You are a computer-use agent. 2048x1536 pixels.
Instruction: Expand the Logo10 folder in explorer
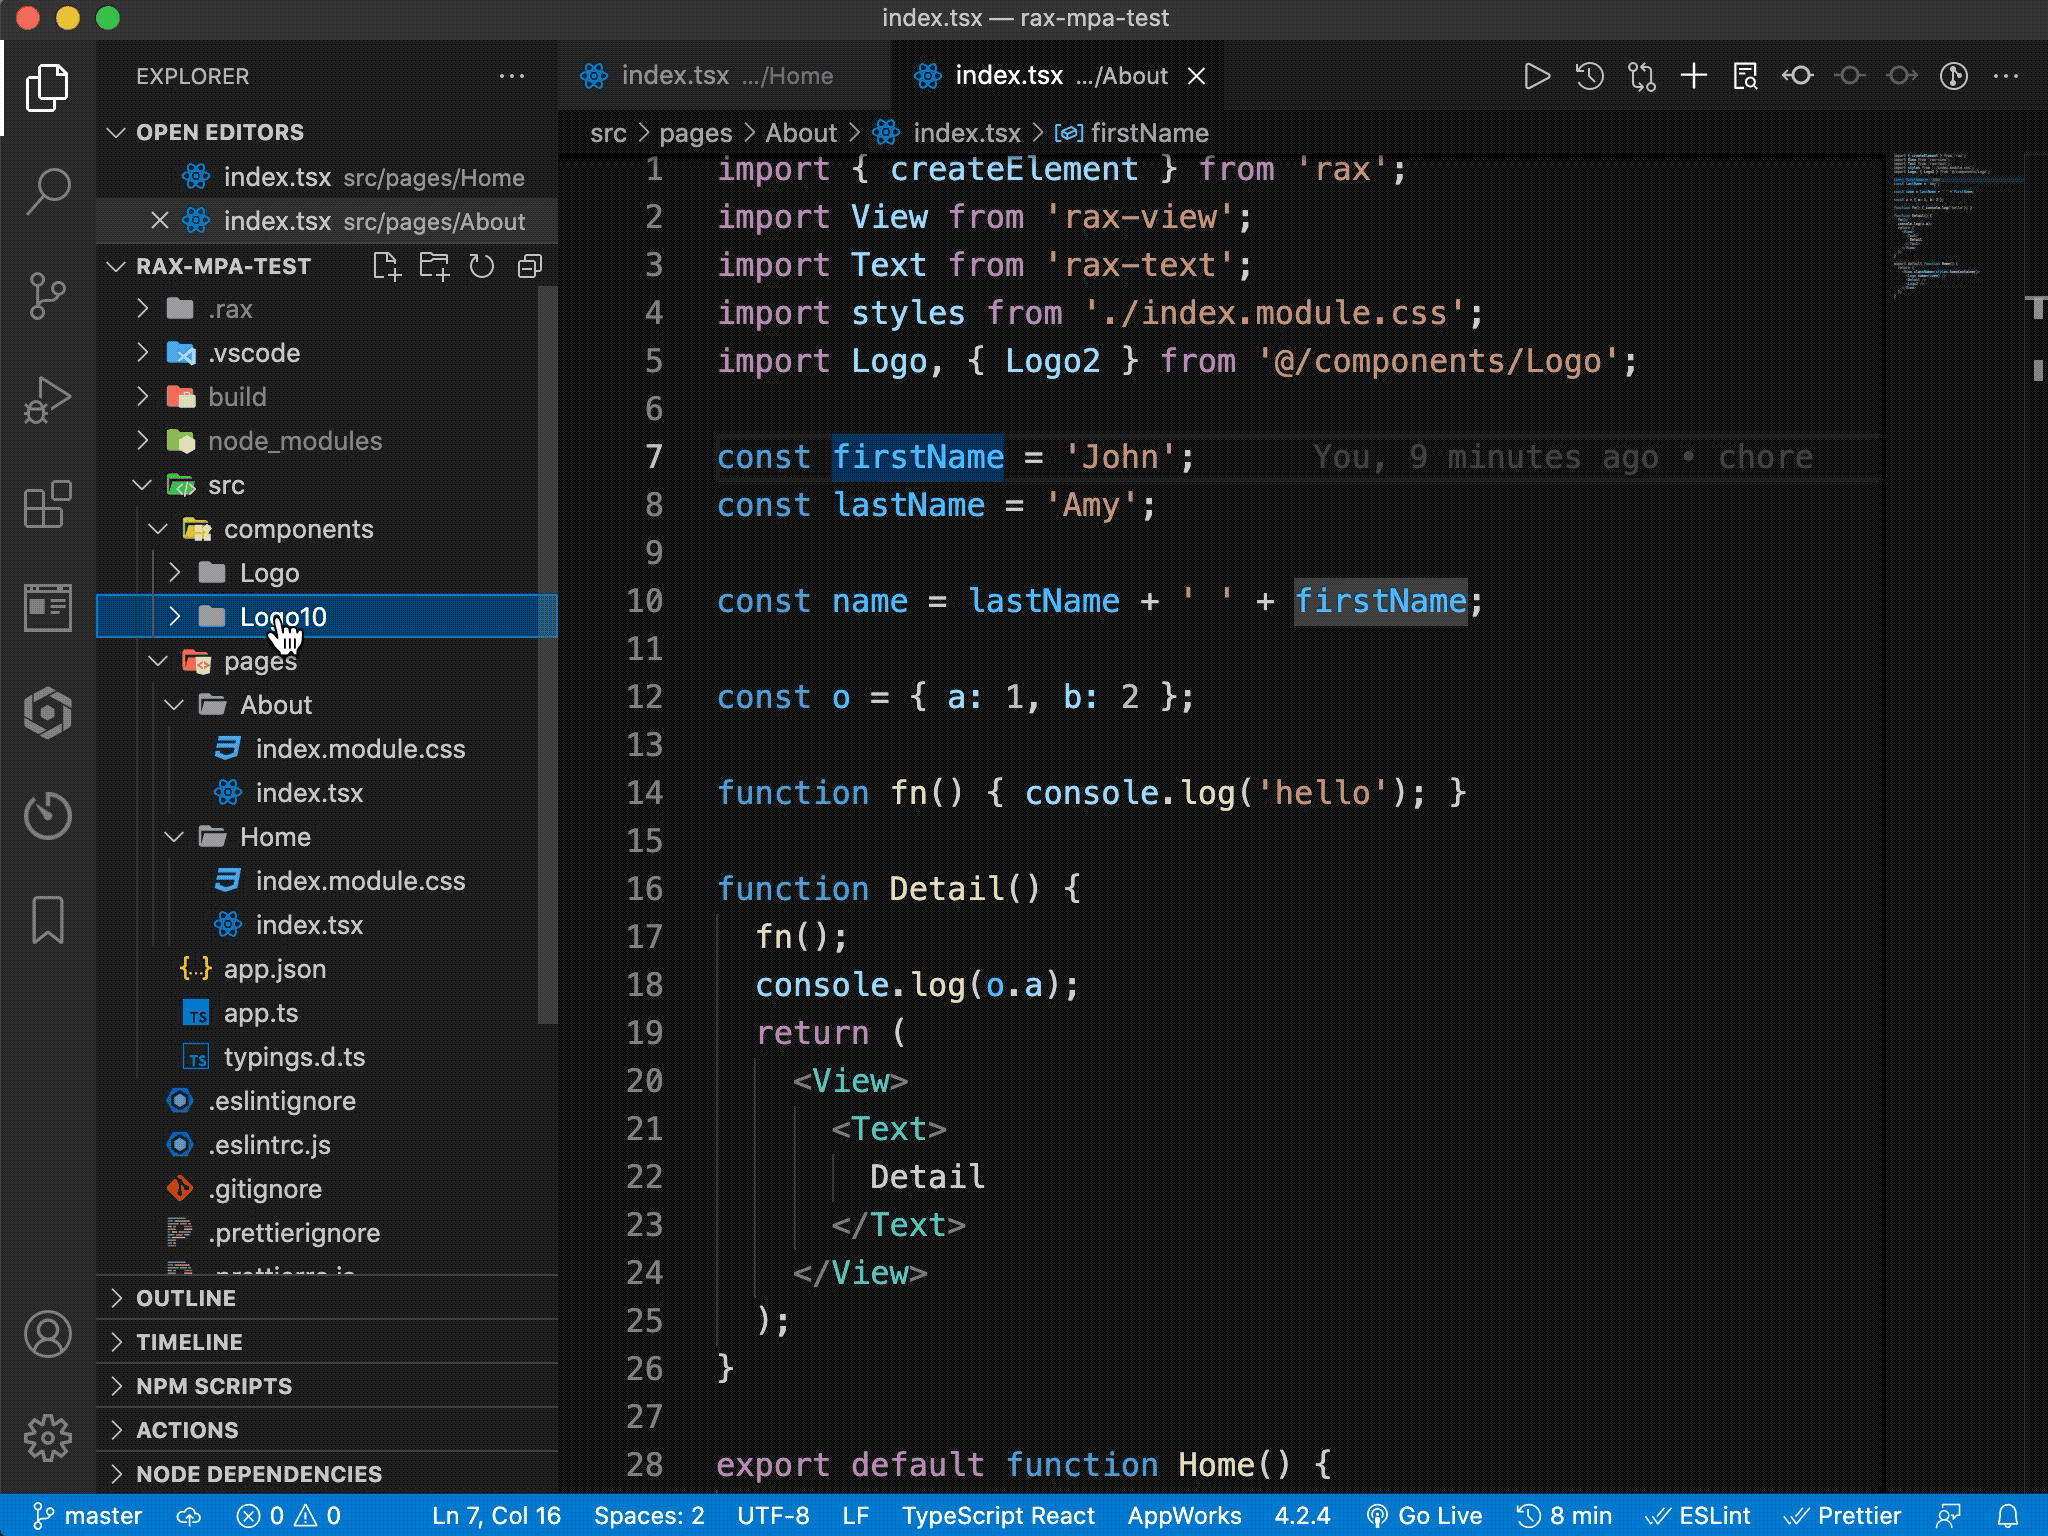pyautogui.click(x=174, y=615)
